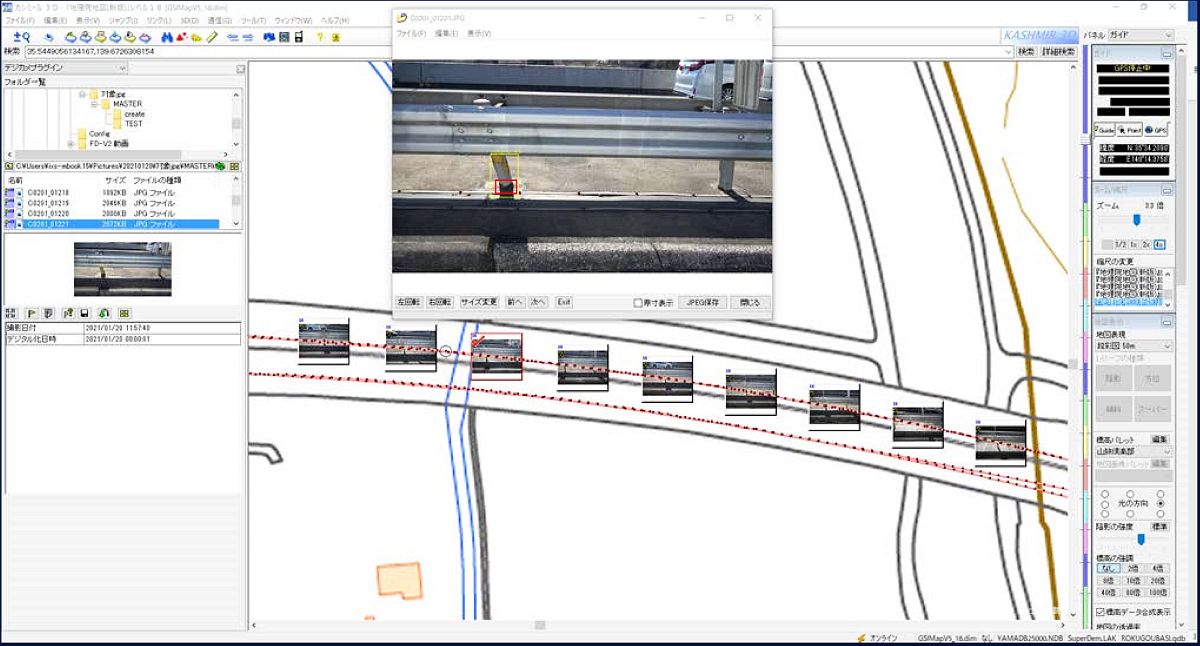Click the Point button in the GPS panel
This screenshot has width=1200, height=646.
pos(1131,130)
